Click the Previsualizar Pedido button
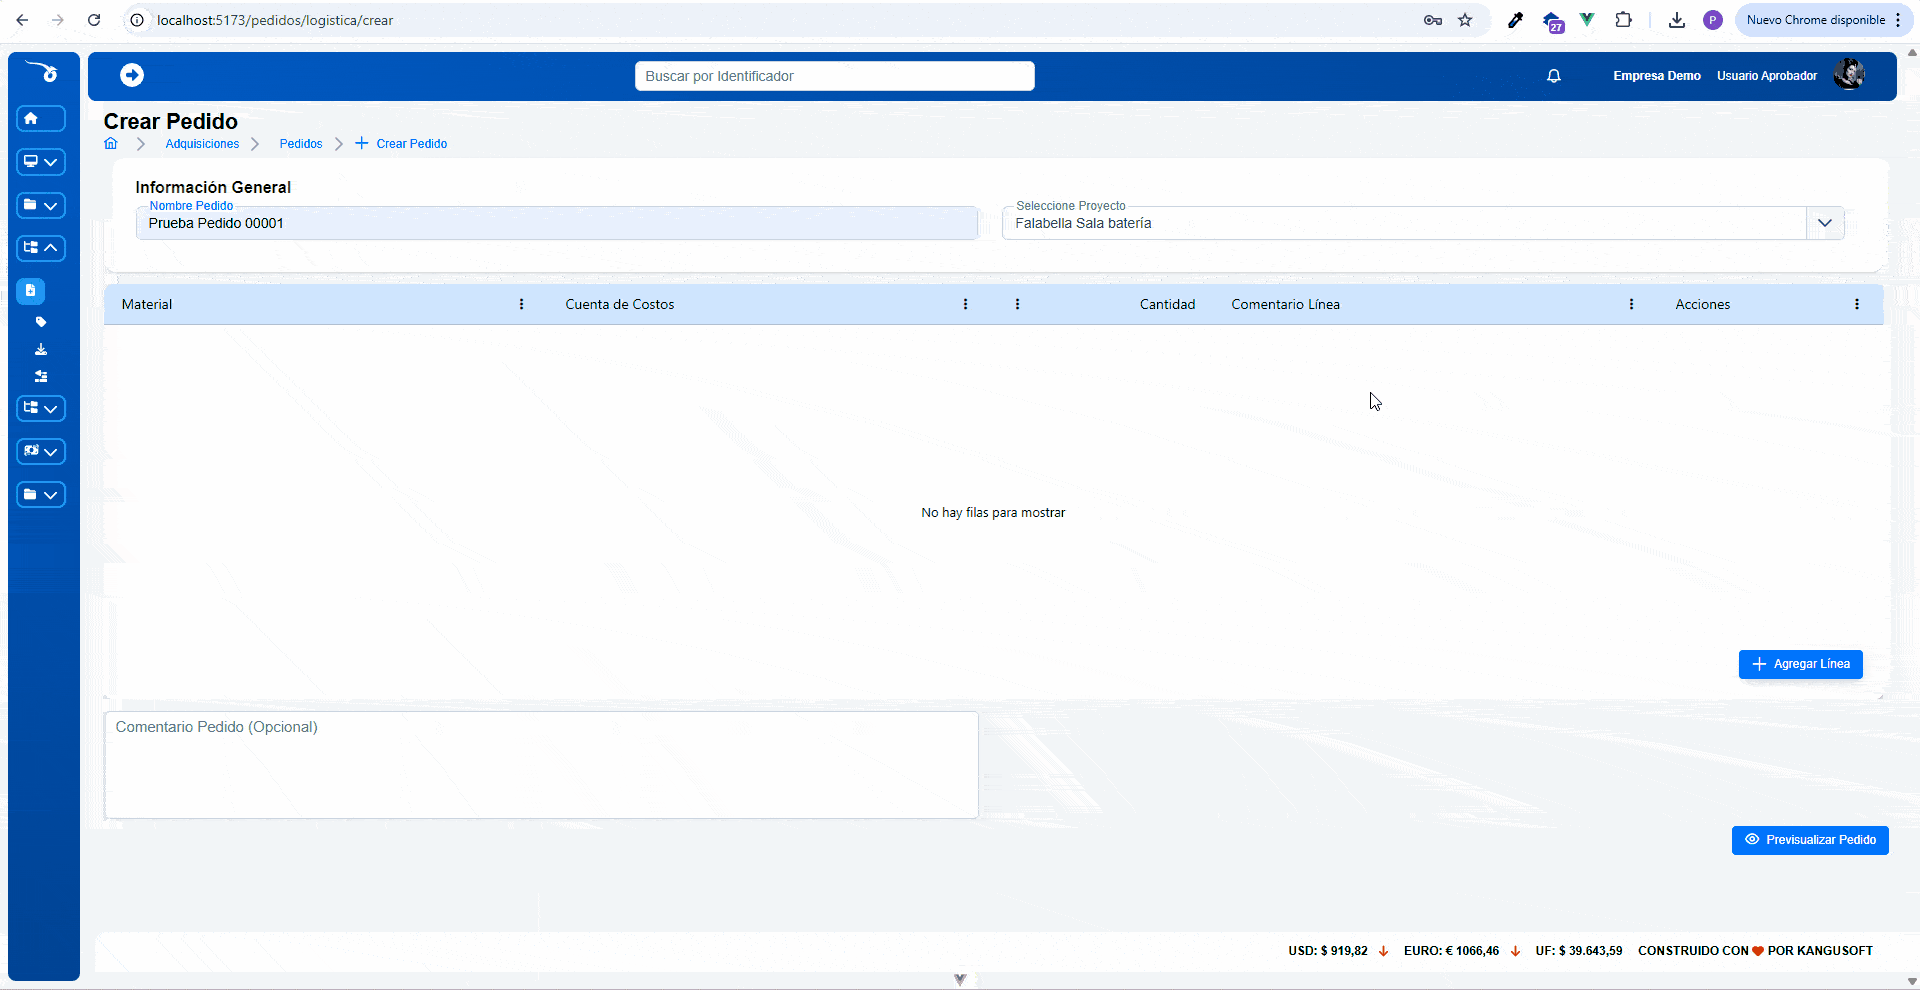1920x990 pixels. (1810, 840)
